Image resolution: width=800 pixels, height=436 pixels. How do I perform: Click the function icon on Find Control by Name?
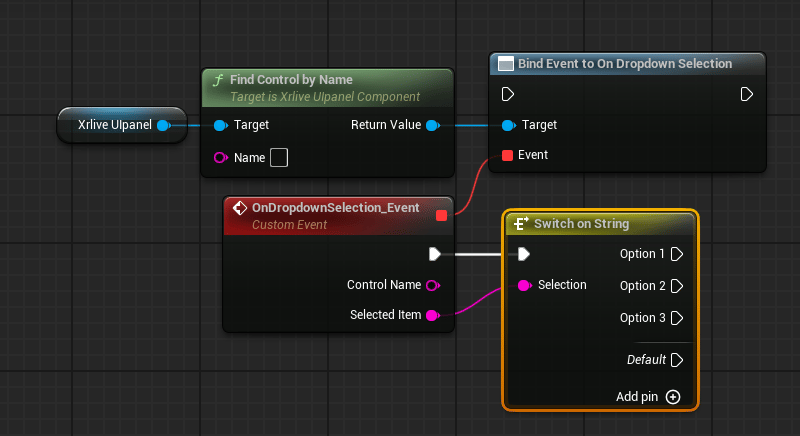[x=218, y=80]
